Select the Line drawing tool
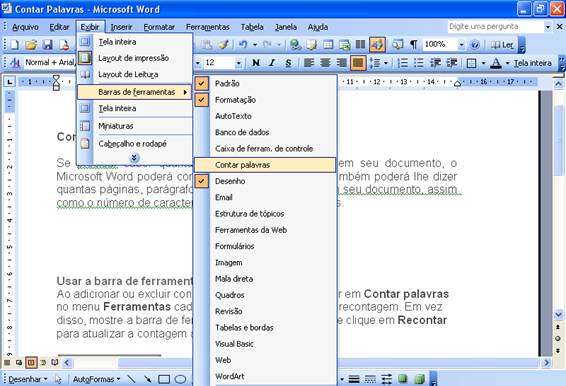Viewport: 566px width, 386px height. (x=131, y=379)
